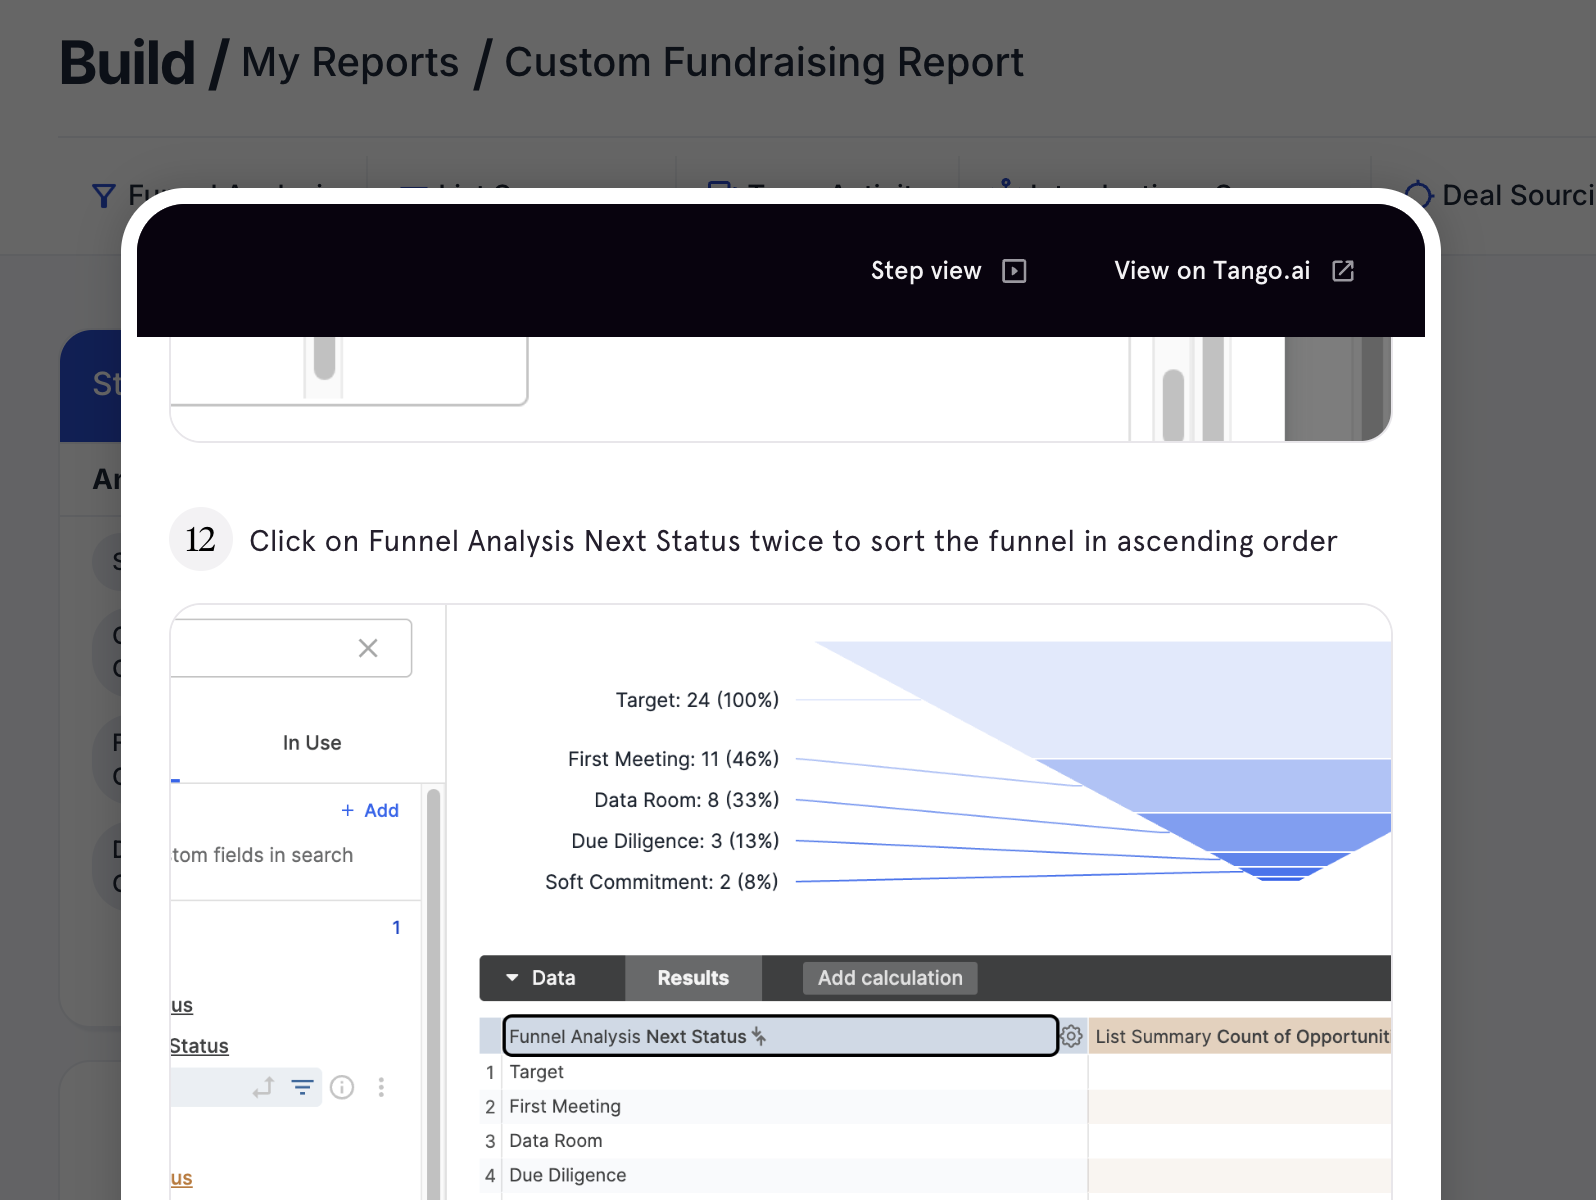The width and height of the screenshot is (1596, 1200).
Task: Click the Funnel Analysis Next Status column header
Action: [x=780, y=1036]
